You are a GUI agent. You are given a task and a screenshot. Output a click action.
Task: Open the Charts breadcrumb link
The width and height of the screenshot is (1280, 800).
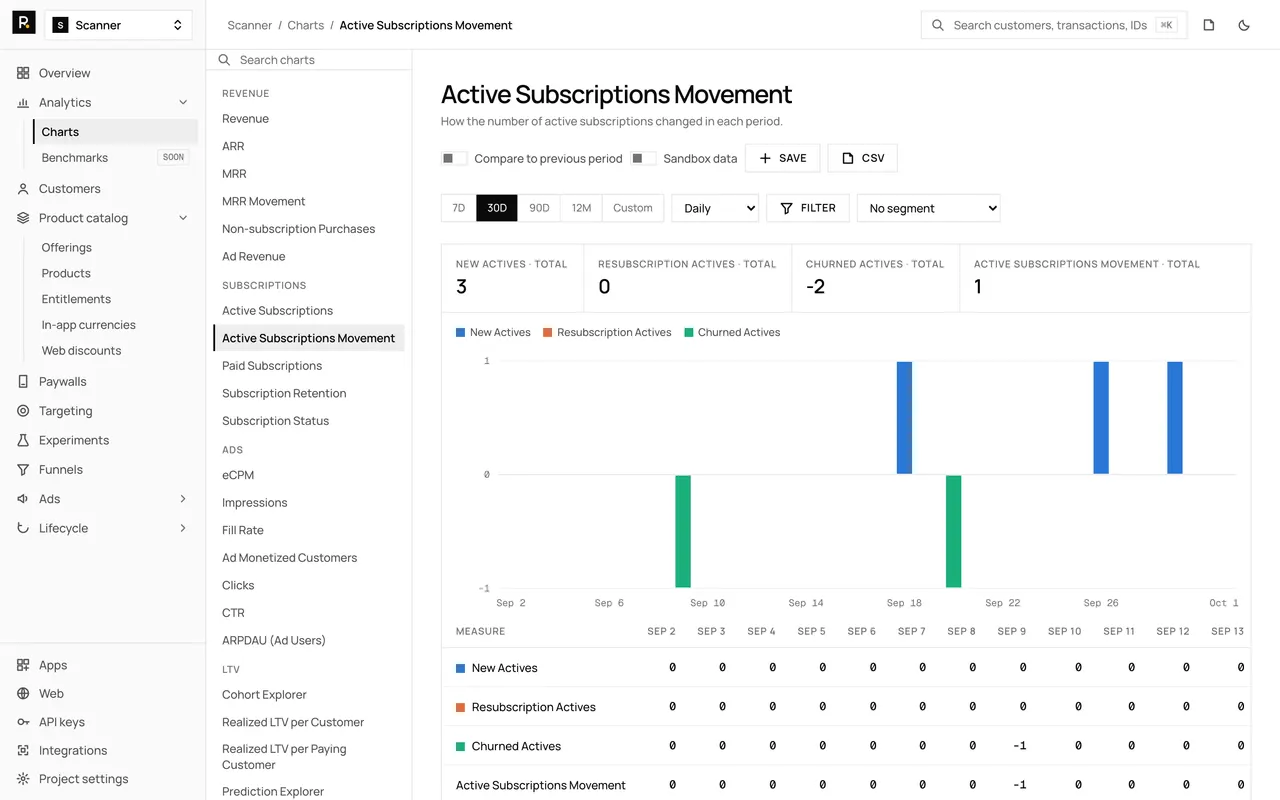306,25
